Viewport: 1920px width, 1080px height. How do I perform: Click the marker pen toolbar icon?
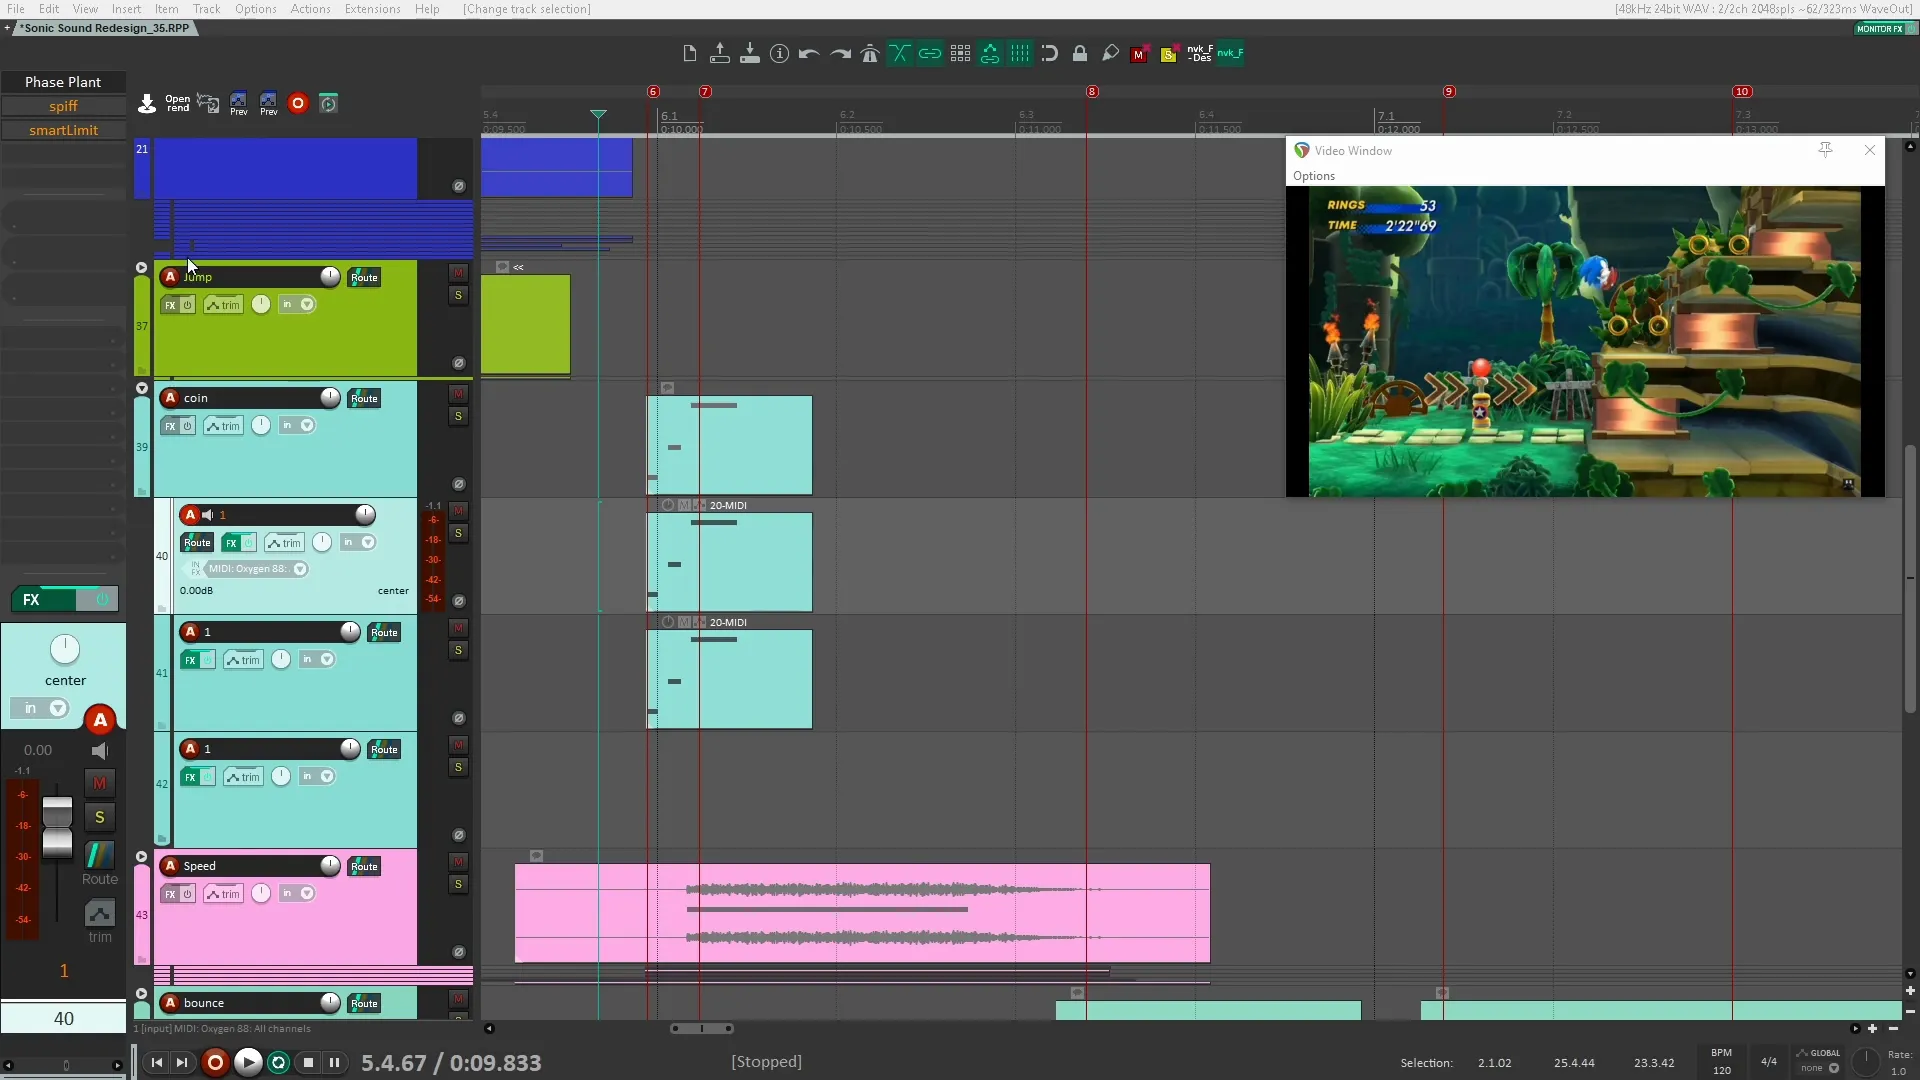(x=1110, y=54)
